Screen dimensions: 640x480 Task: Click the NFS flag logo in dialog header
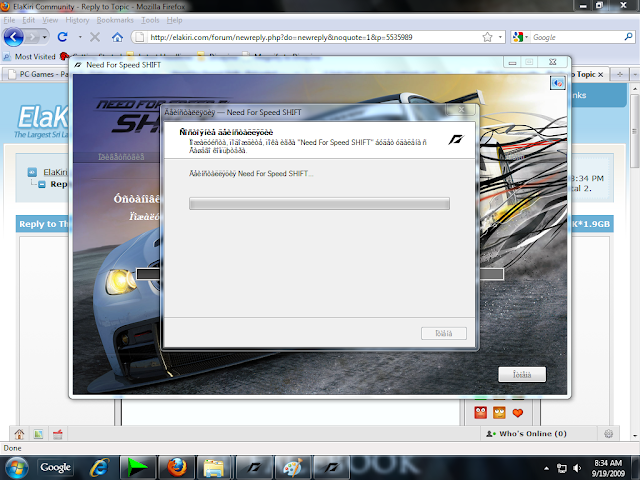pos(456,140)
